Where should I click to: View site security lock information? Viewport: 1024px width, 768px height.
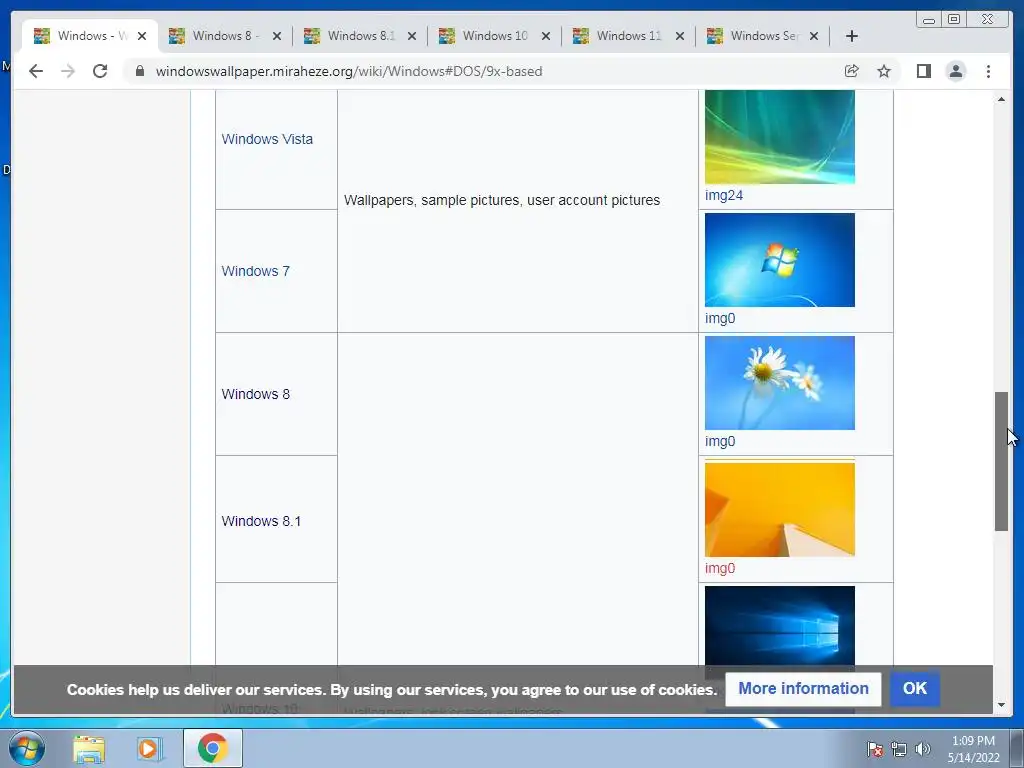tap(139, 71)
